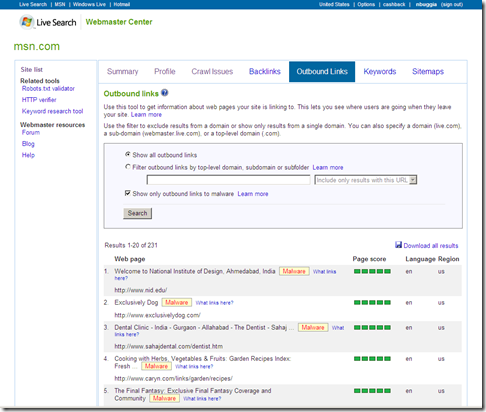Open the Include only results dropdown

(x=366, y=180)
